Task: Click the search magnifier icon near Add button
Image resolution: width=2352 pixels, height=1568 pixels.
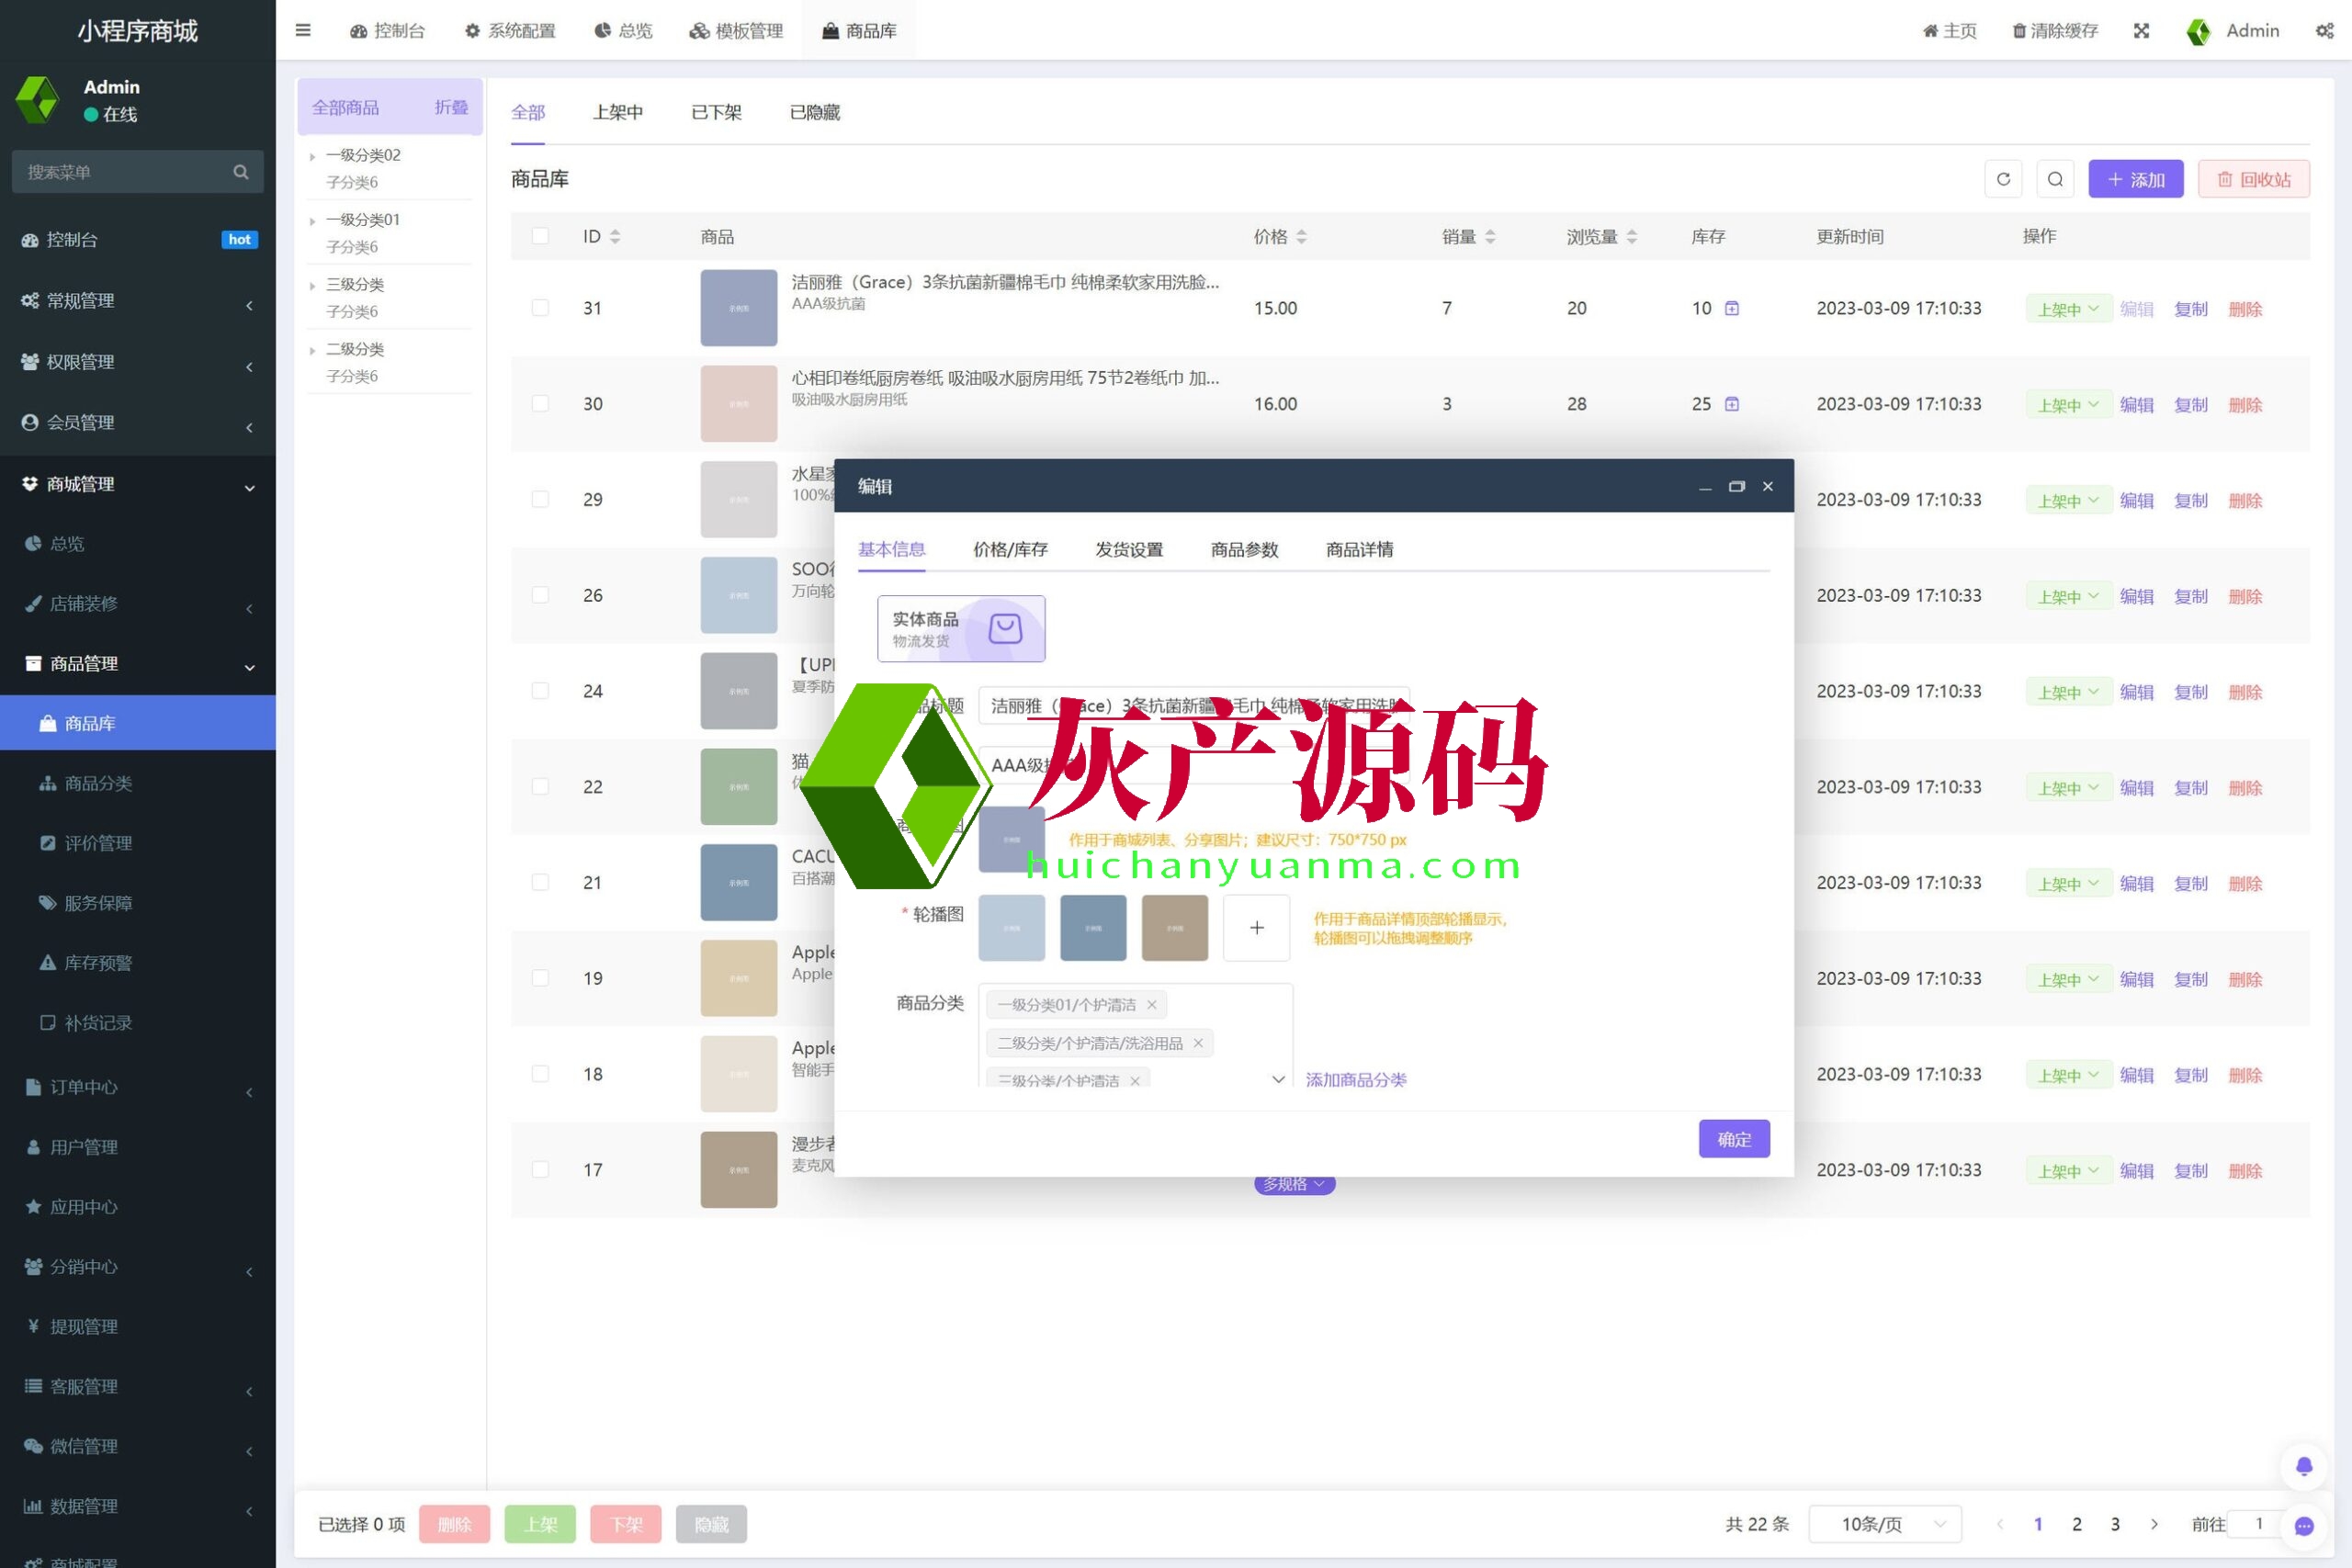Action: click(2055, 179)
